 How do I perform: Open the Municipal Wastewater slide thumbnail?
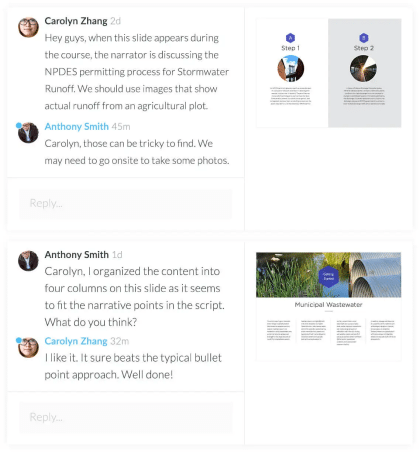pyautogui.click(x=329, y=307)
